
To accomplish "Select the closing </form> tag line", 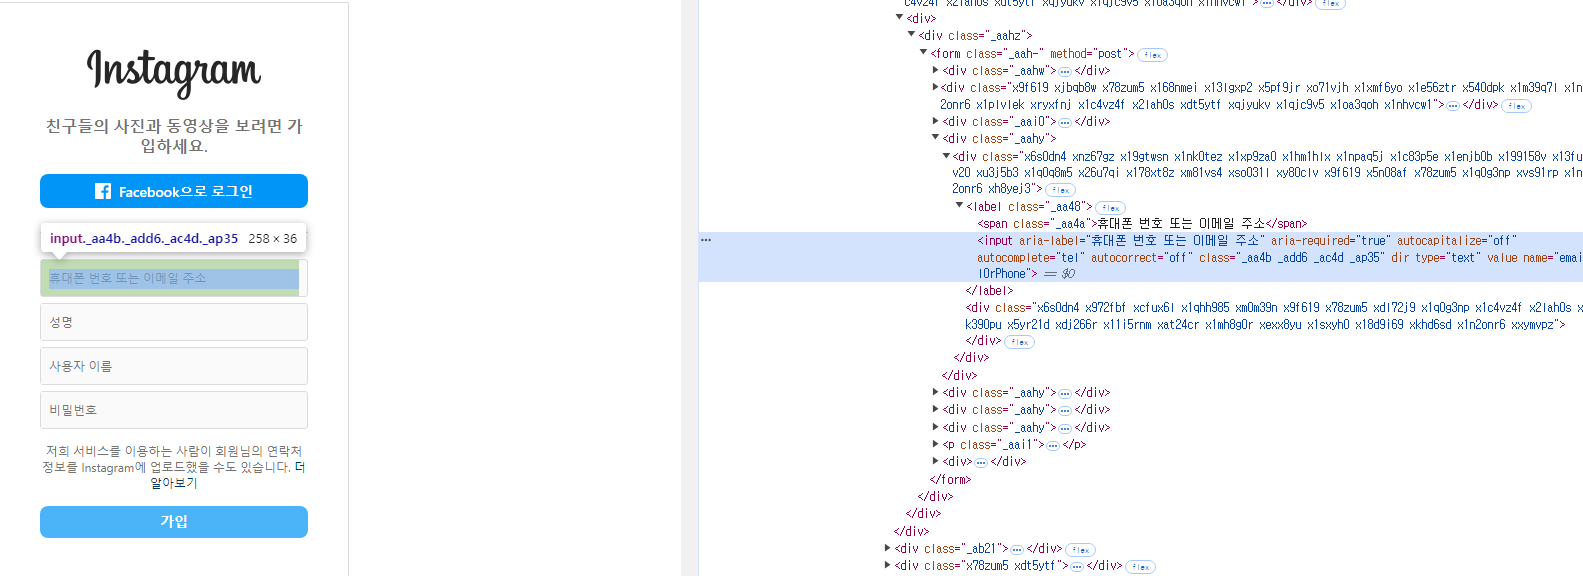I will click(950, 479).
